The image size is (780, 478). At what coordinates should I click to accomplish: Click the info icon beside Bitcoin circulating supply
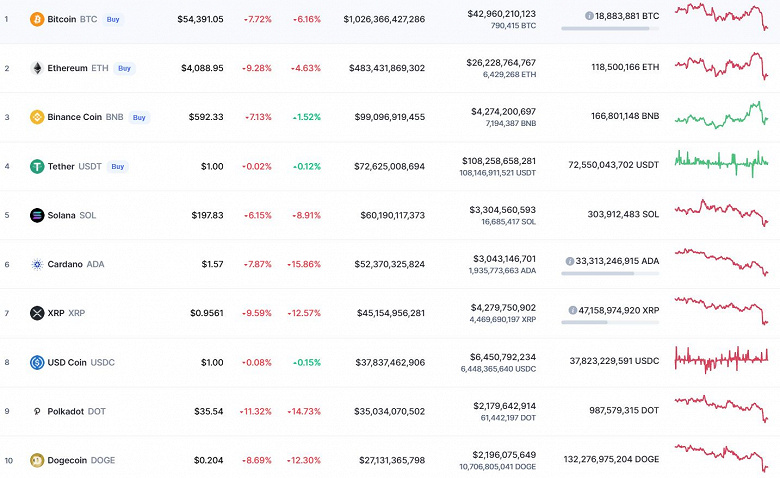(x=589, y=16)
